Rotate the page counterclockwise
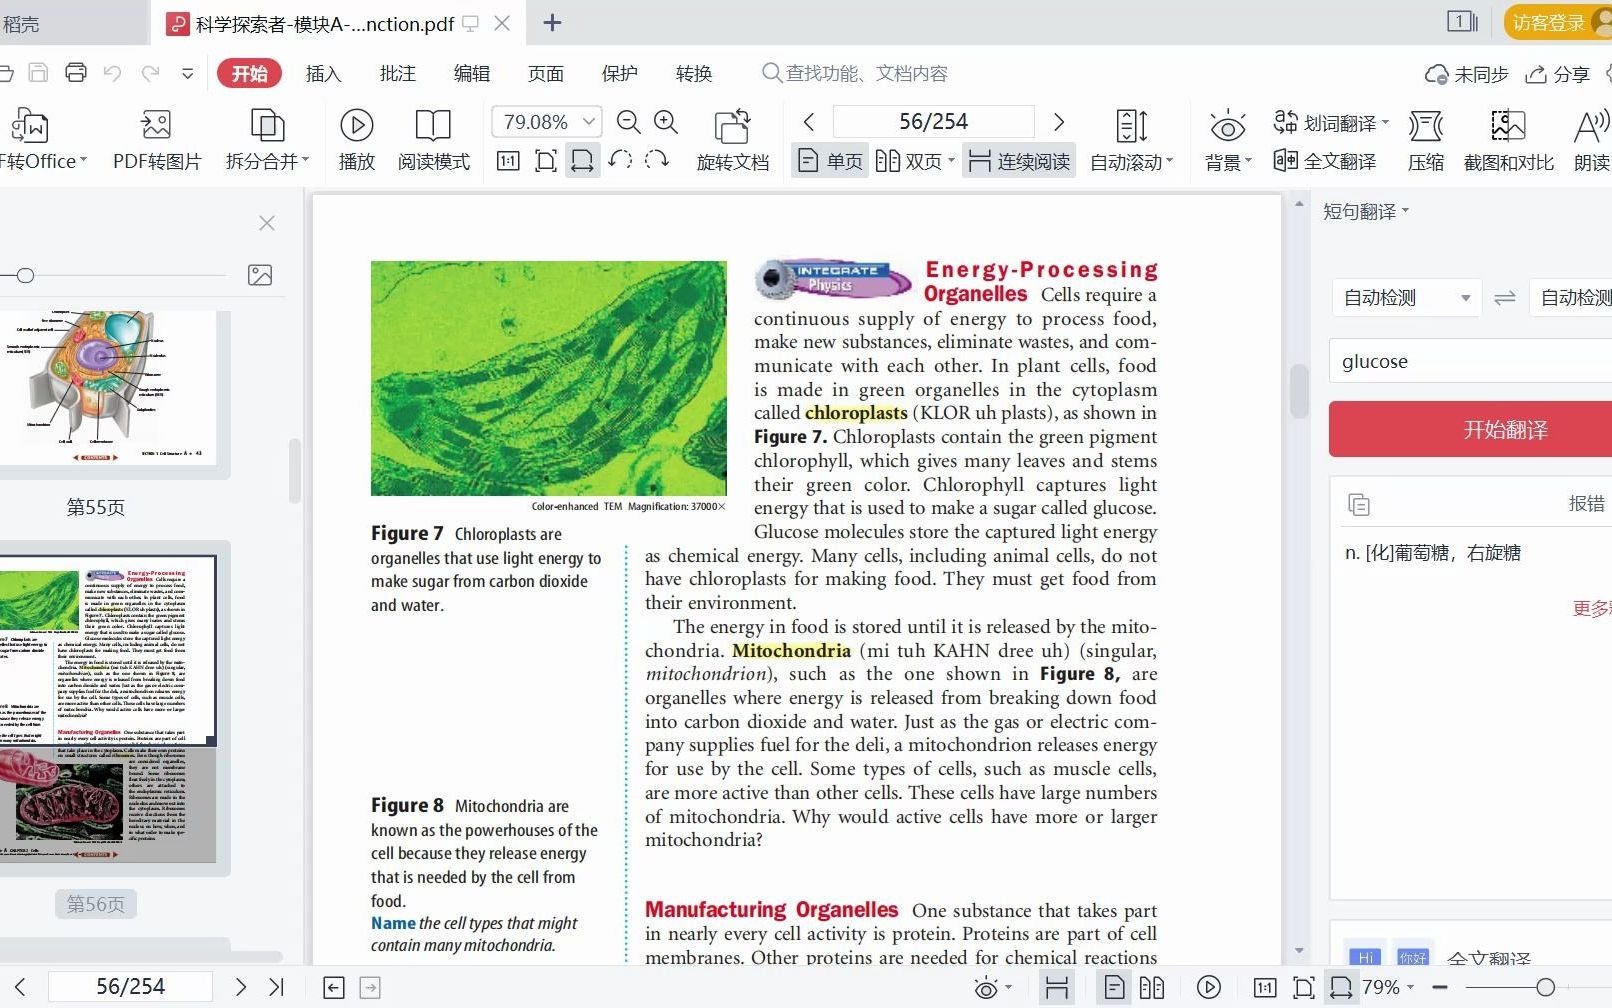 coord(620,160)
